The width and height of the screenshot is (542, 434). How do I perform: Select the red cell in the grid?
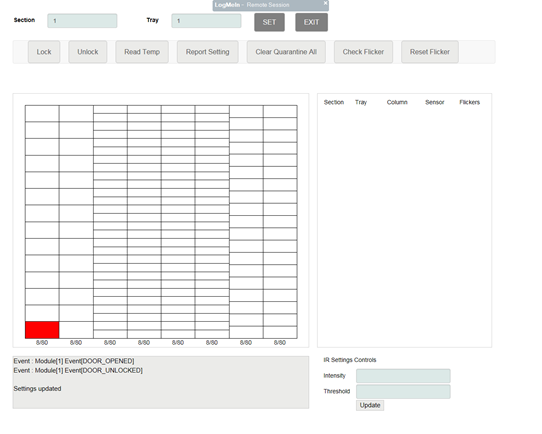pyautogui.click(x=42, y=330)
